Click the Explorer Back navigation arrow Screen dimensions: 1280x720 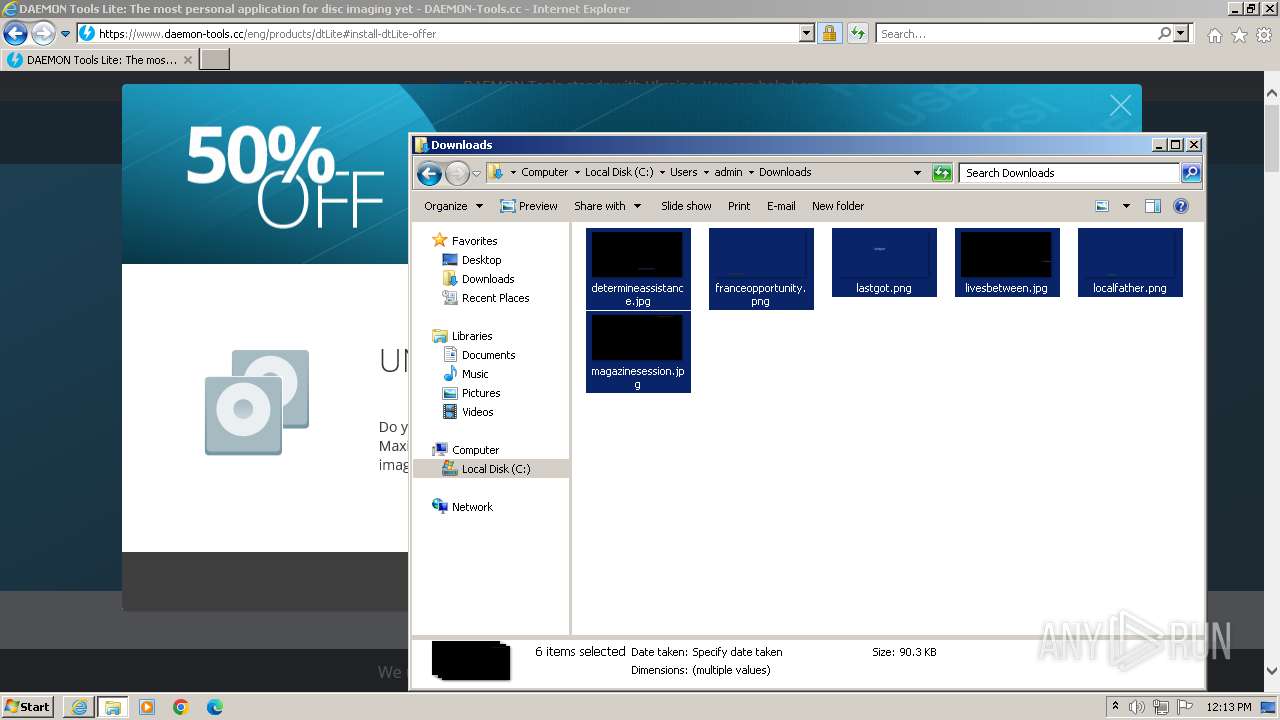point(429,174)
